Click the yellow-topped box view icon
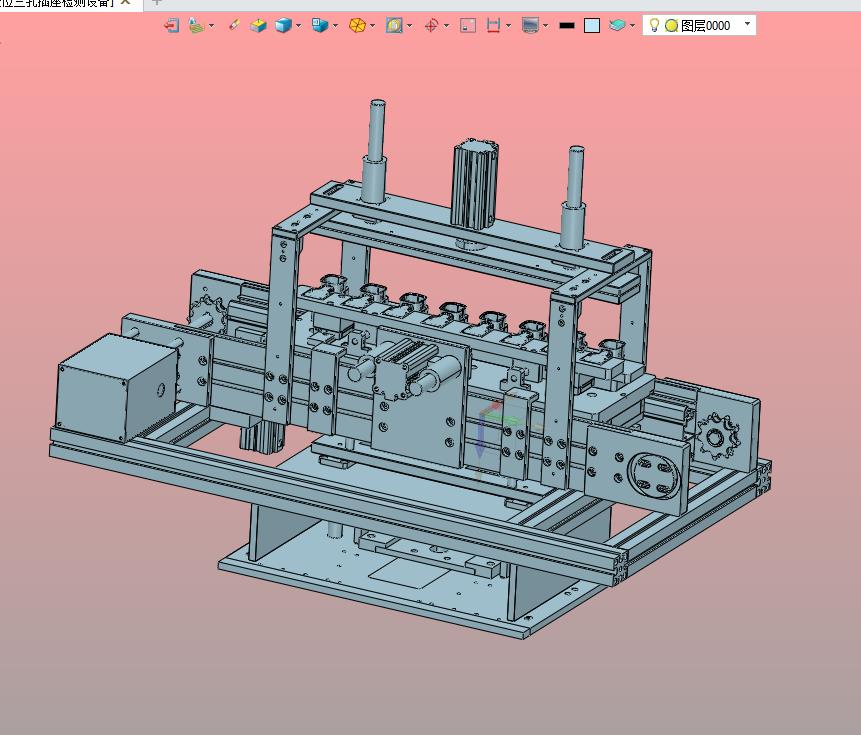Screen dimensions: 861x735 click(x=258, y=25)
